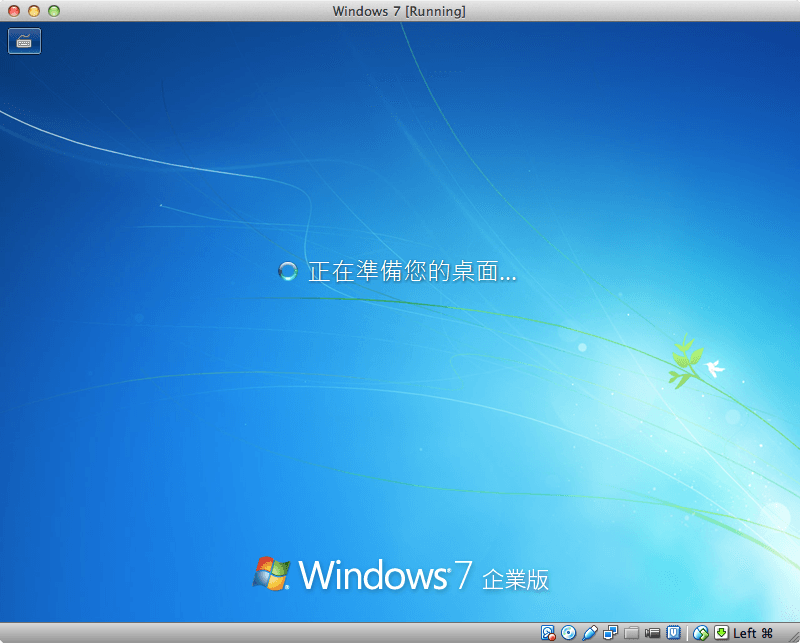Click the blue pen status icon
The height and width of the screenshot is (643, 800).
pyautogui.click(x=591, y=632)
